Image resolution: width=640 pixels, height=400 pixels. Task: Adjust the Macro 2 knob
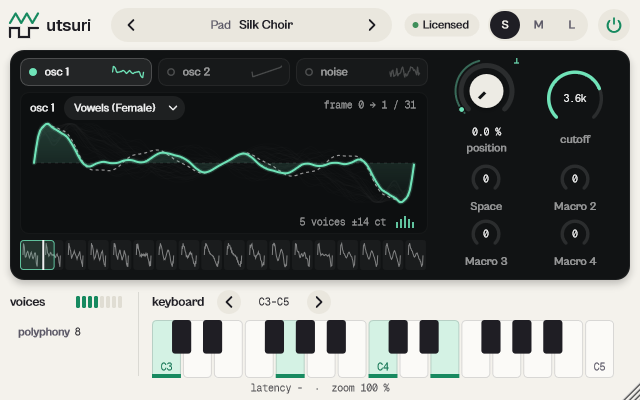(x=575, y=179)
